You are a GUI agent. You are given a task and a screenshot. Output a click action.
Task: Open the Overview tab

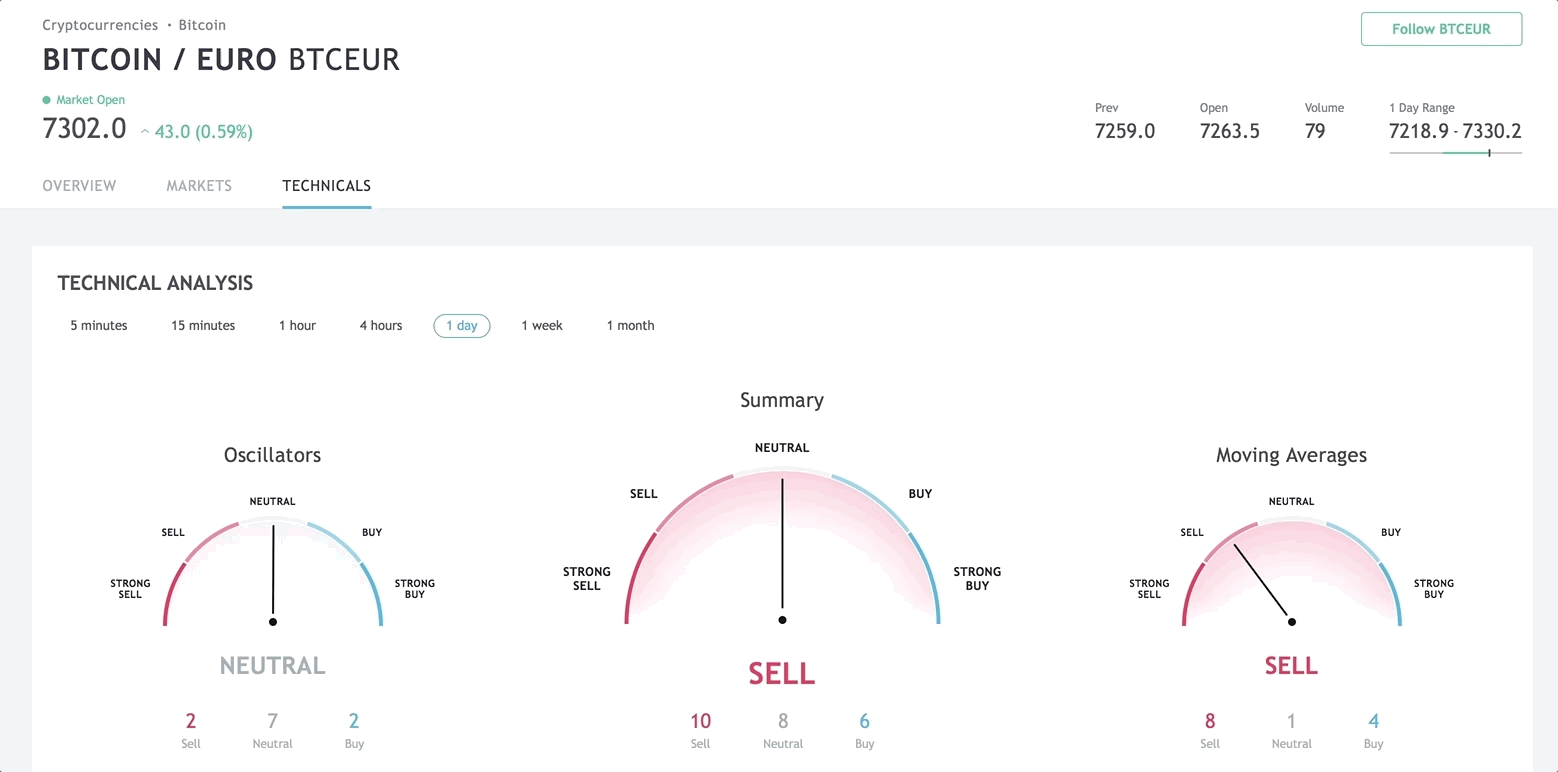(x=79, y=186)
